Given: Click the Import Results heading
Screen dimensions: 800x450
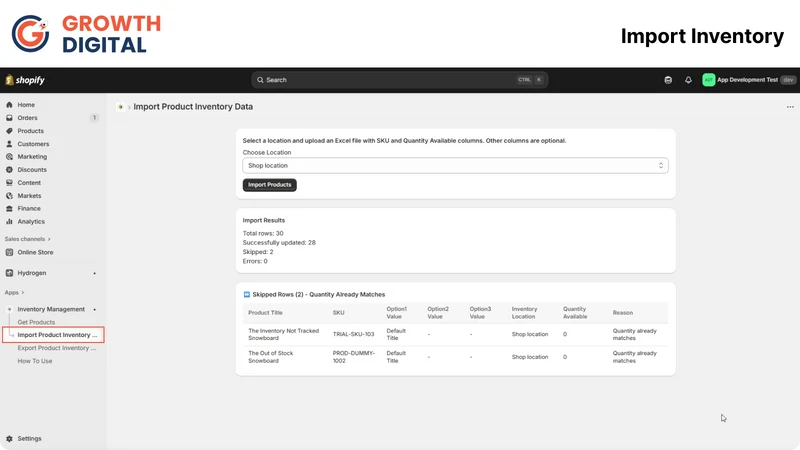Looking at the screenshot, I should [x=264, y=220].
